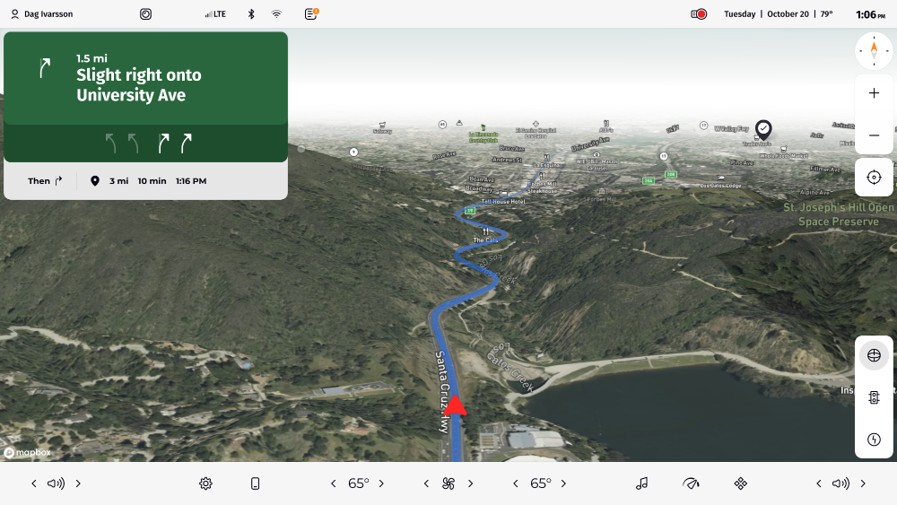Increase left temperature above 65°
Image resolution: width=897 pixels, height=505 pixels.
(382, 484)
